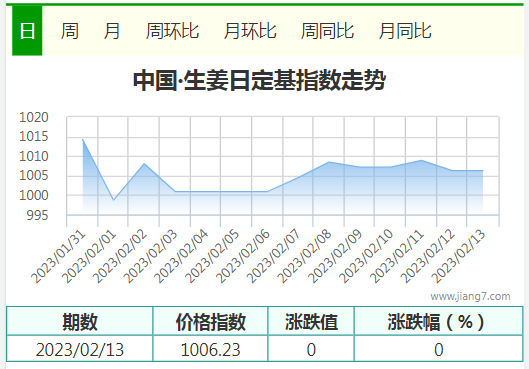Click the 涨跌幅（%） column header
Image resolution: width=529 pixels, height=369 pixels.
coord(439,321)
